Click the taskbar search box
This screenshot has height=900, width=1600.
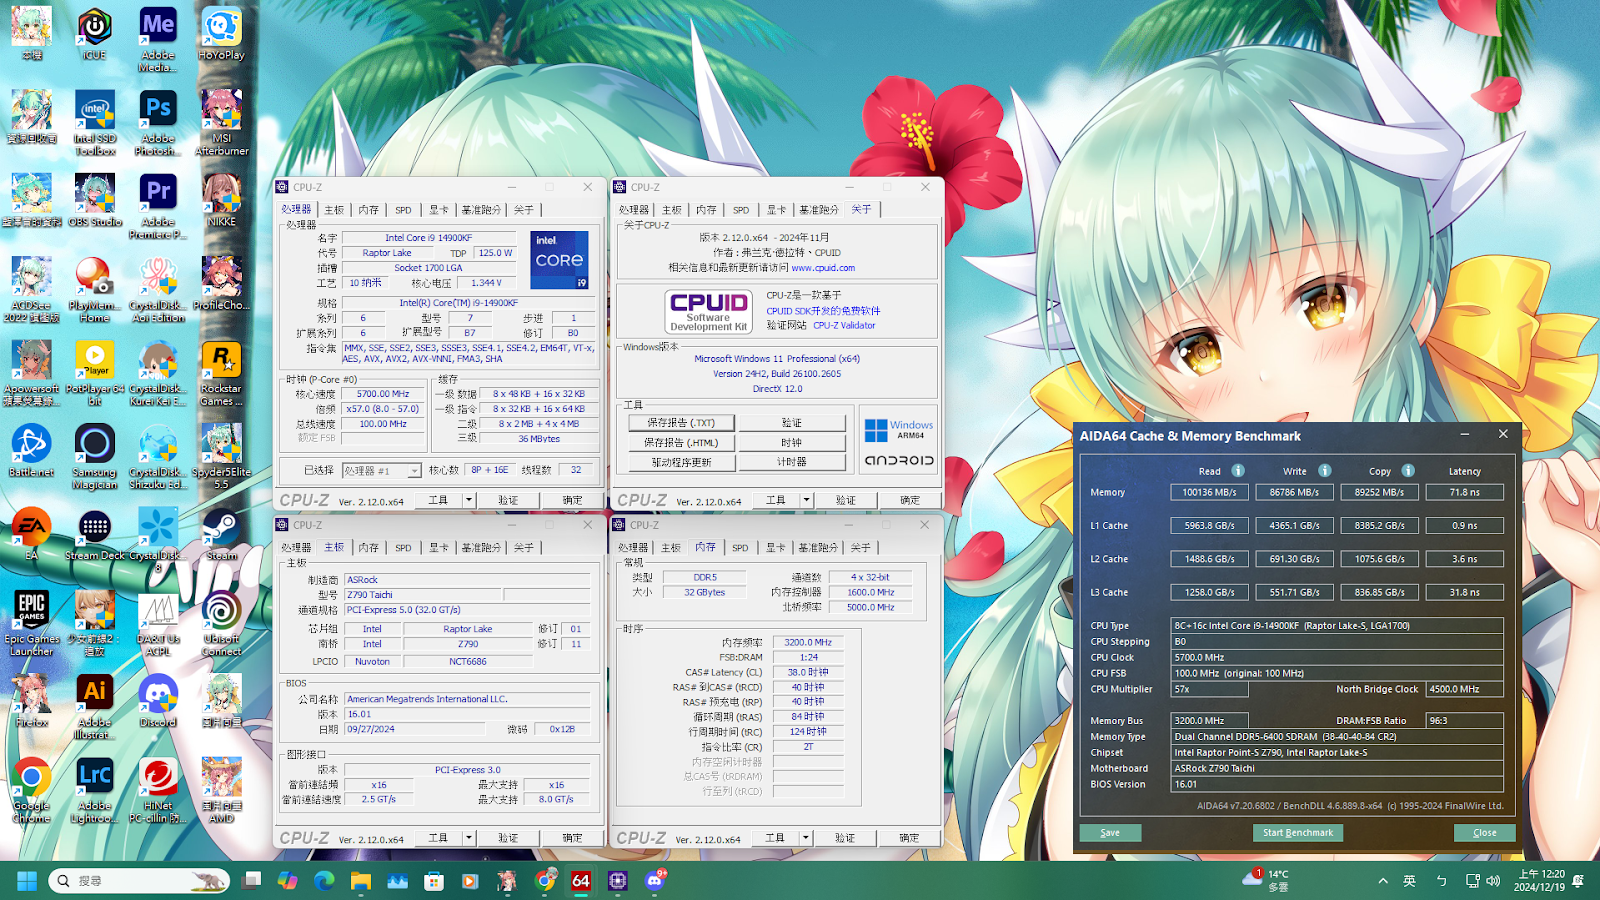pyautogui.click(x=140, y=881)
